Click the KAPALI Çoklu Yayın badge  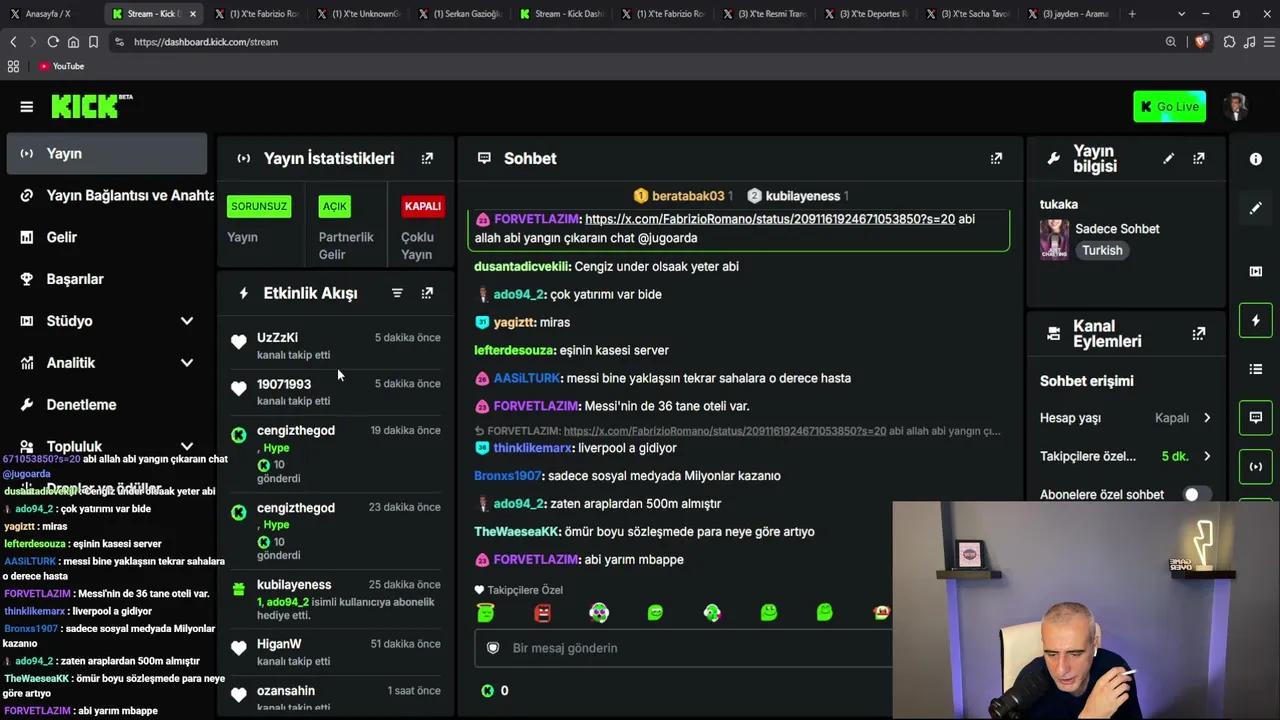(422, 206)
